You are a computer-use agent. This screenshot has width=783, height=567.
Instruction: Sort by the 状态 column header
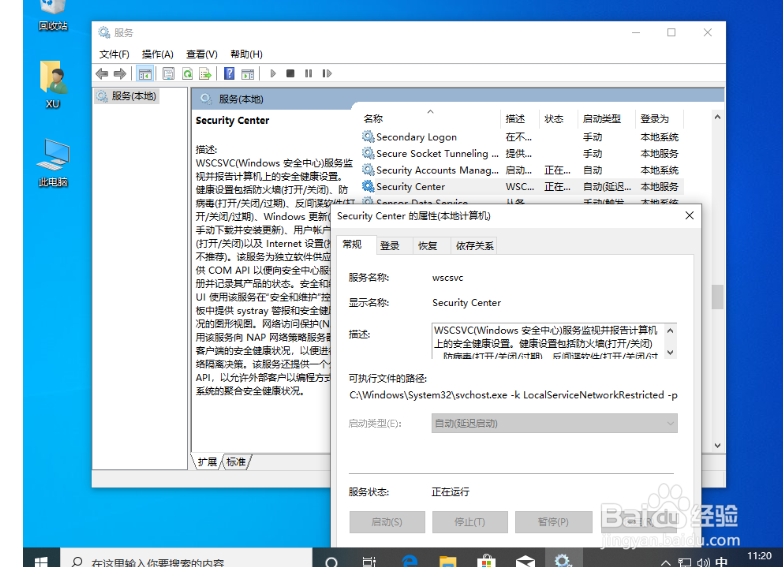coord(558,118)
